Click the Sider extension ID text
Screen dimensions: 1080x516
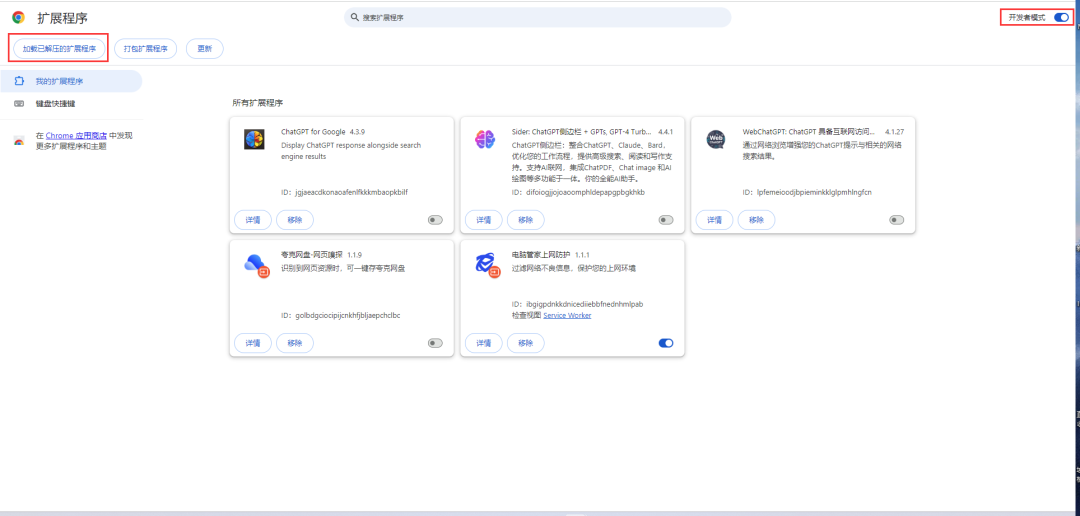click(578, 192)
